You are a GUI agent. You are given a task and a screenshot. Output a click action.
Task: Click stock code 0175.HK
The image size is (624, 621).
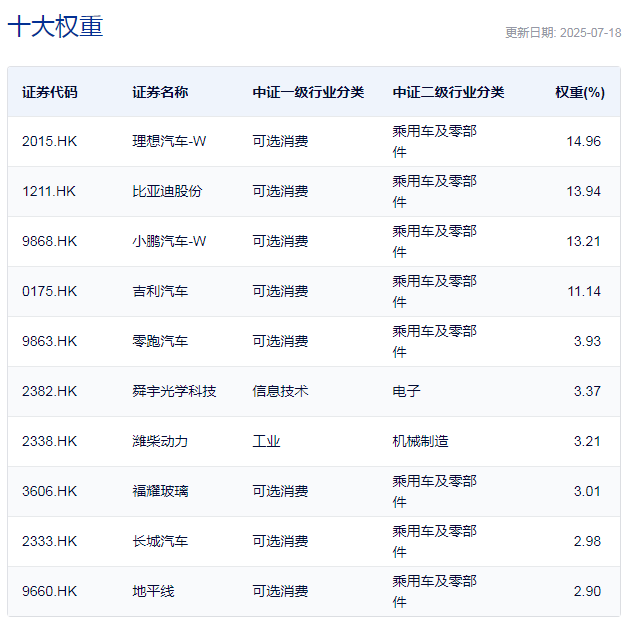pos(49,291)
